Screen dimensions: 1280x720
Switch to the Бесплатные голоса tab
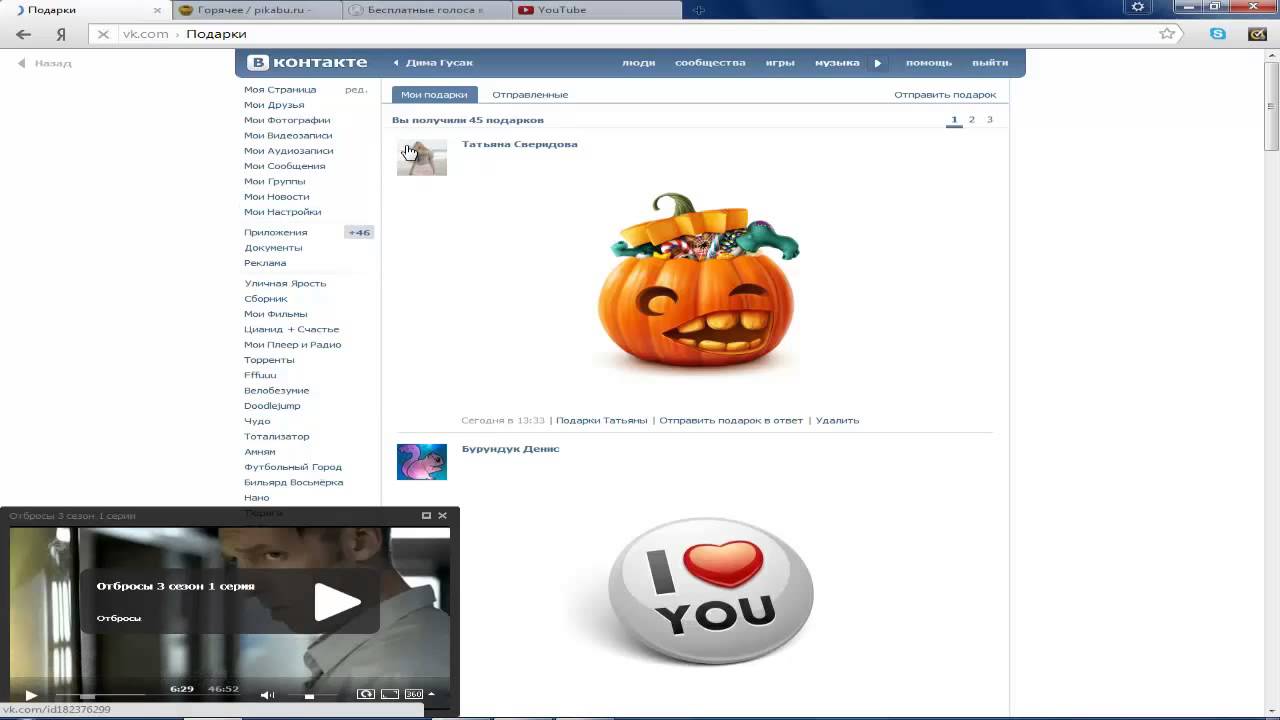pyautogui.click(x=427, y=10)
